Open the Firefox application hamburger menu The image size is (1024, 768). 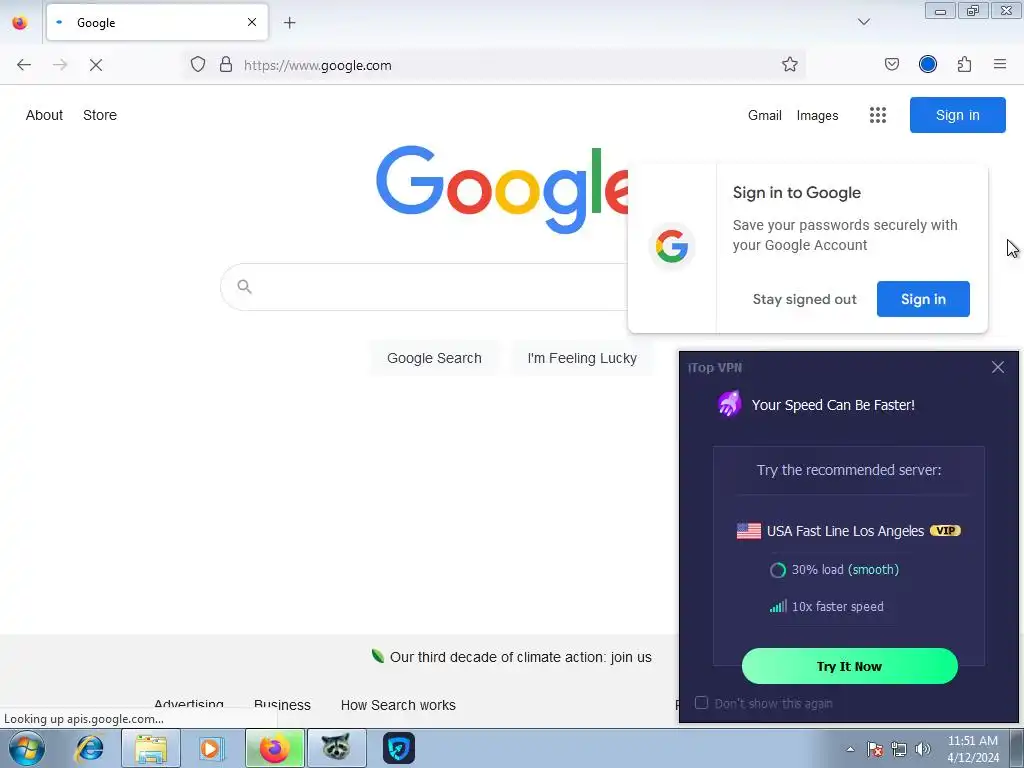point(1000,65)
